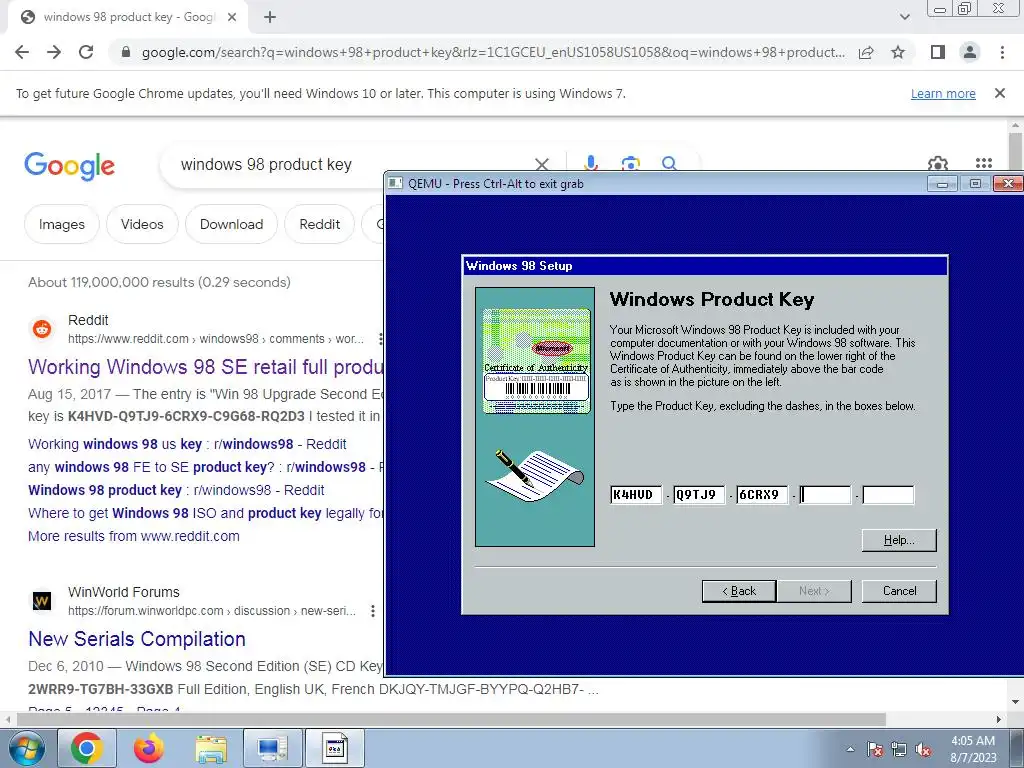
Task: Select the Download filter chip
Action: coord(231,224)
